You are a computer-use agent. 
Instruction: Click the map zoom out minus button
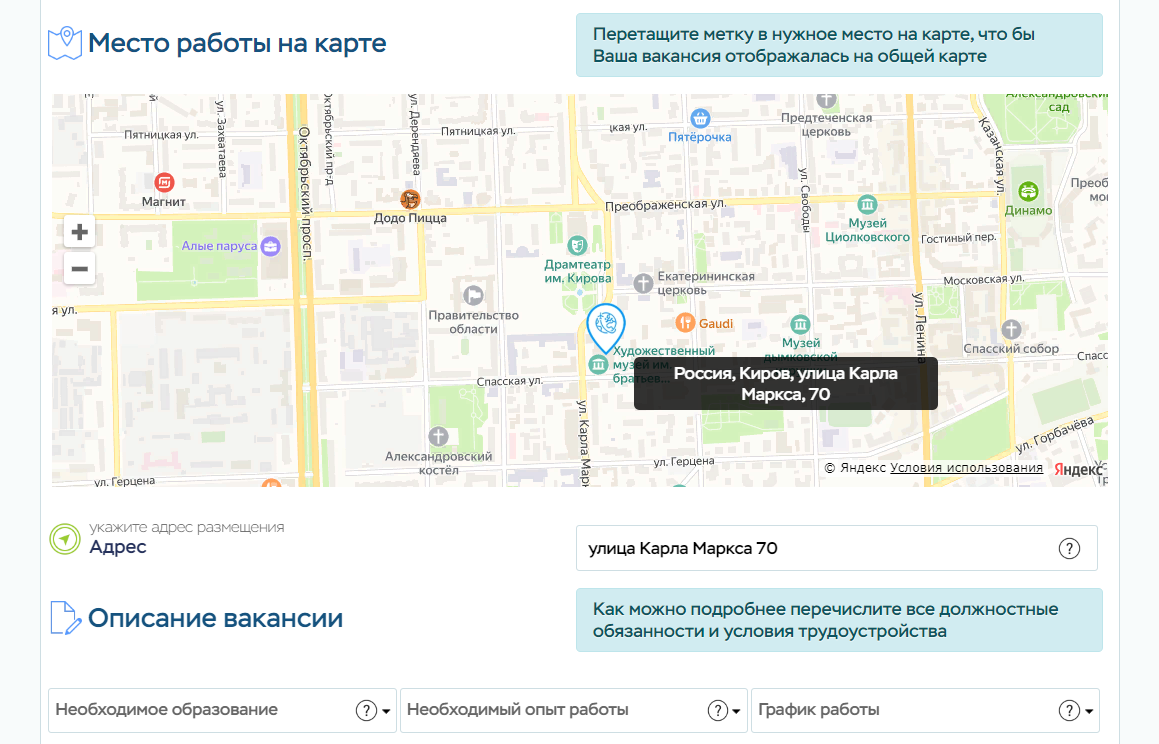click(x=79, y=268)
